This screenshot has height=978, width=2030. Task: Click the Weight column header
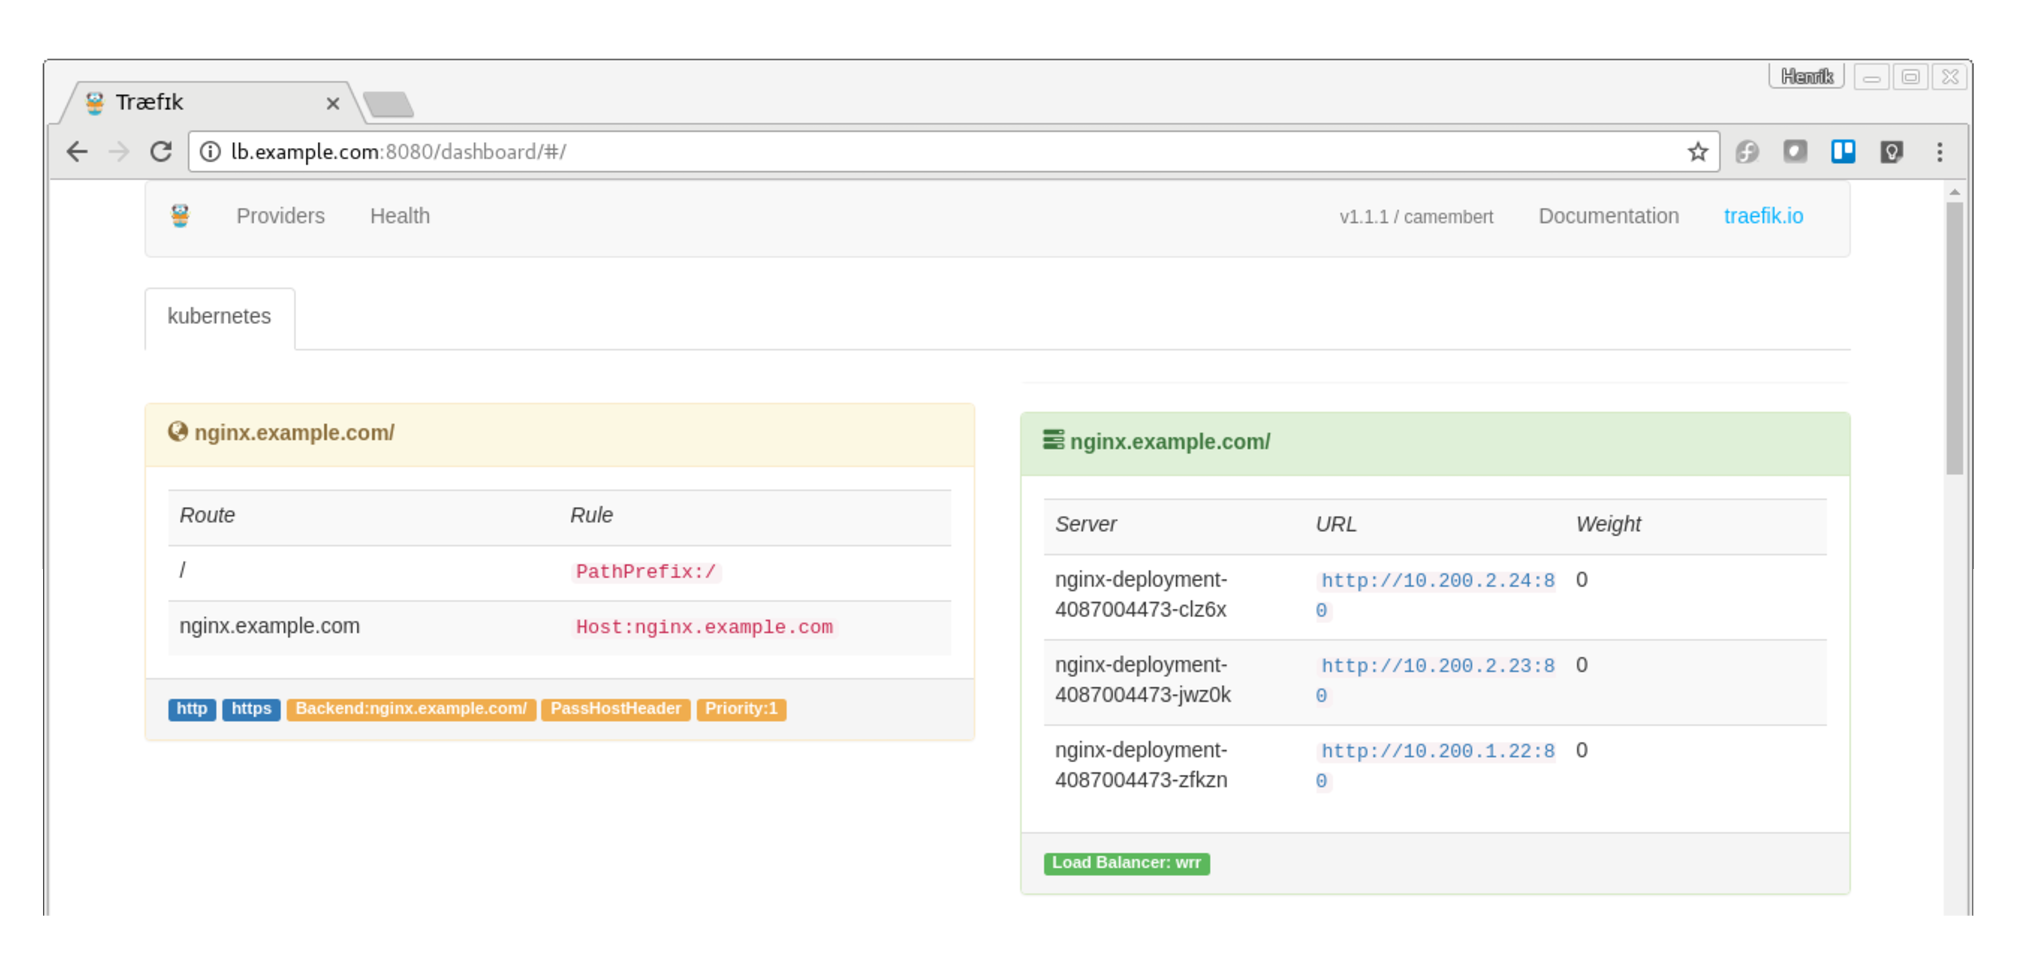(1608, 524)
